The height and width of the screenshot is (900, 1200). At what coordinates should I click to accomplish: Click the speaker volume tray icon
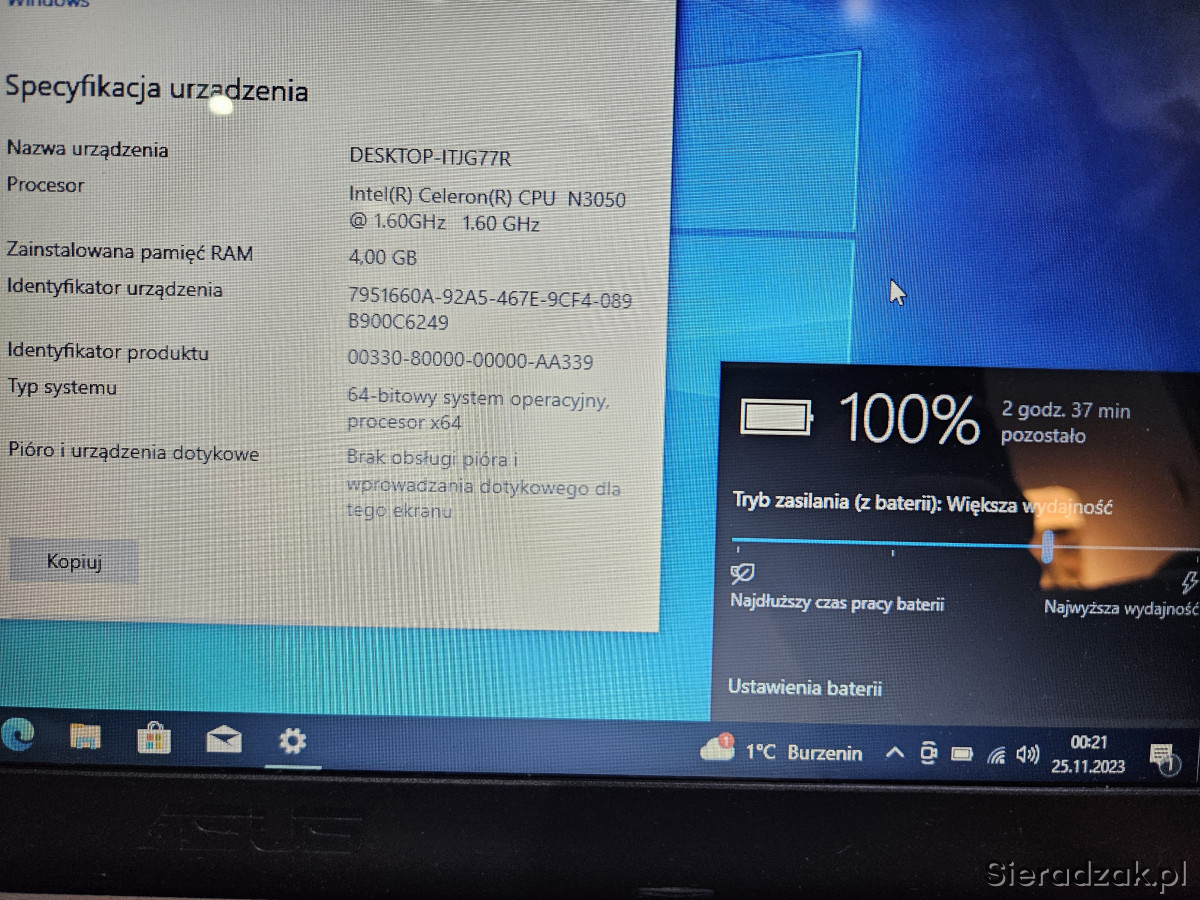point(1027,755)
